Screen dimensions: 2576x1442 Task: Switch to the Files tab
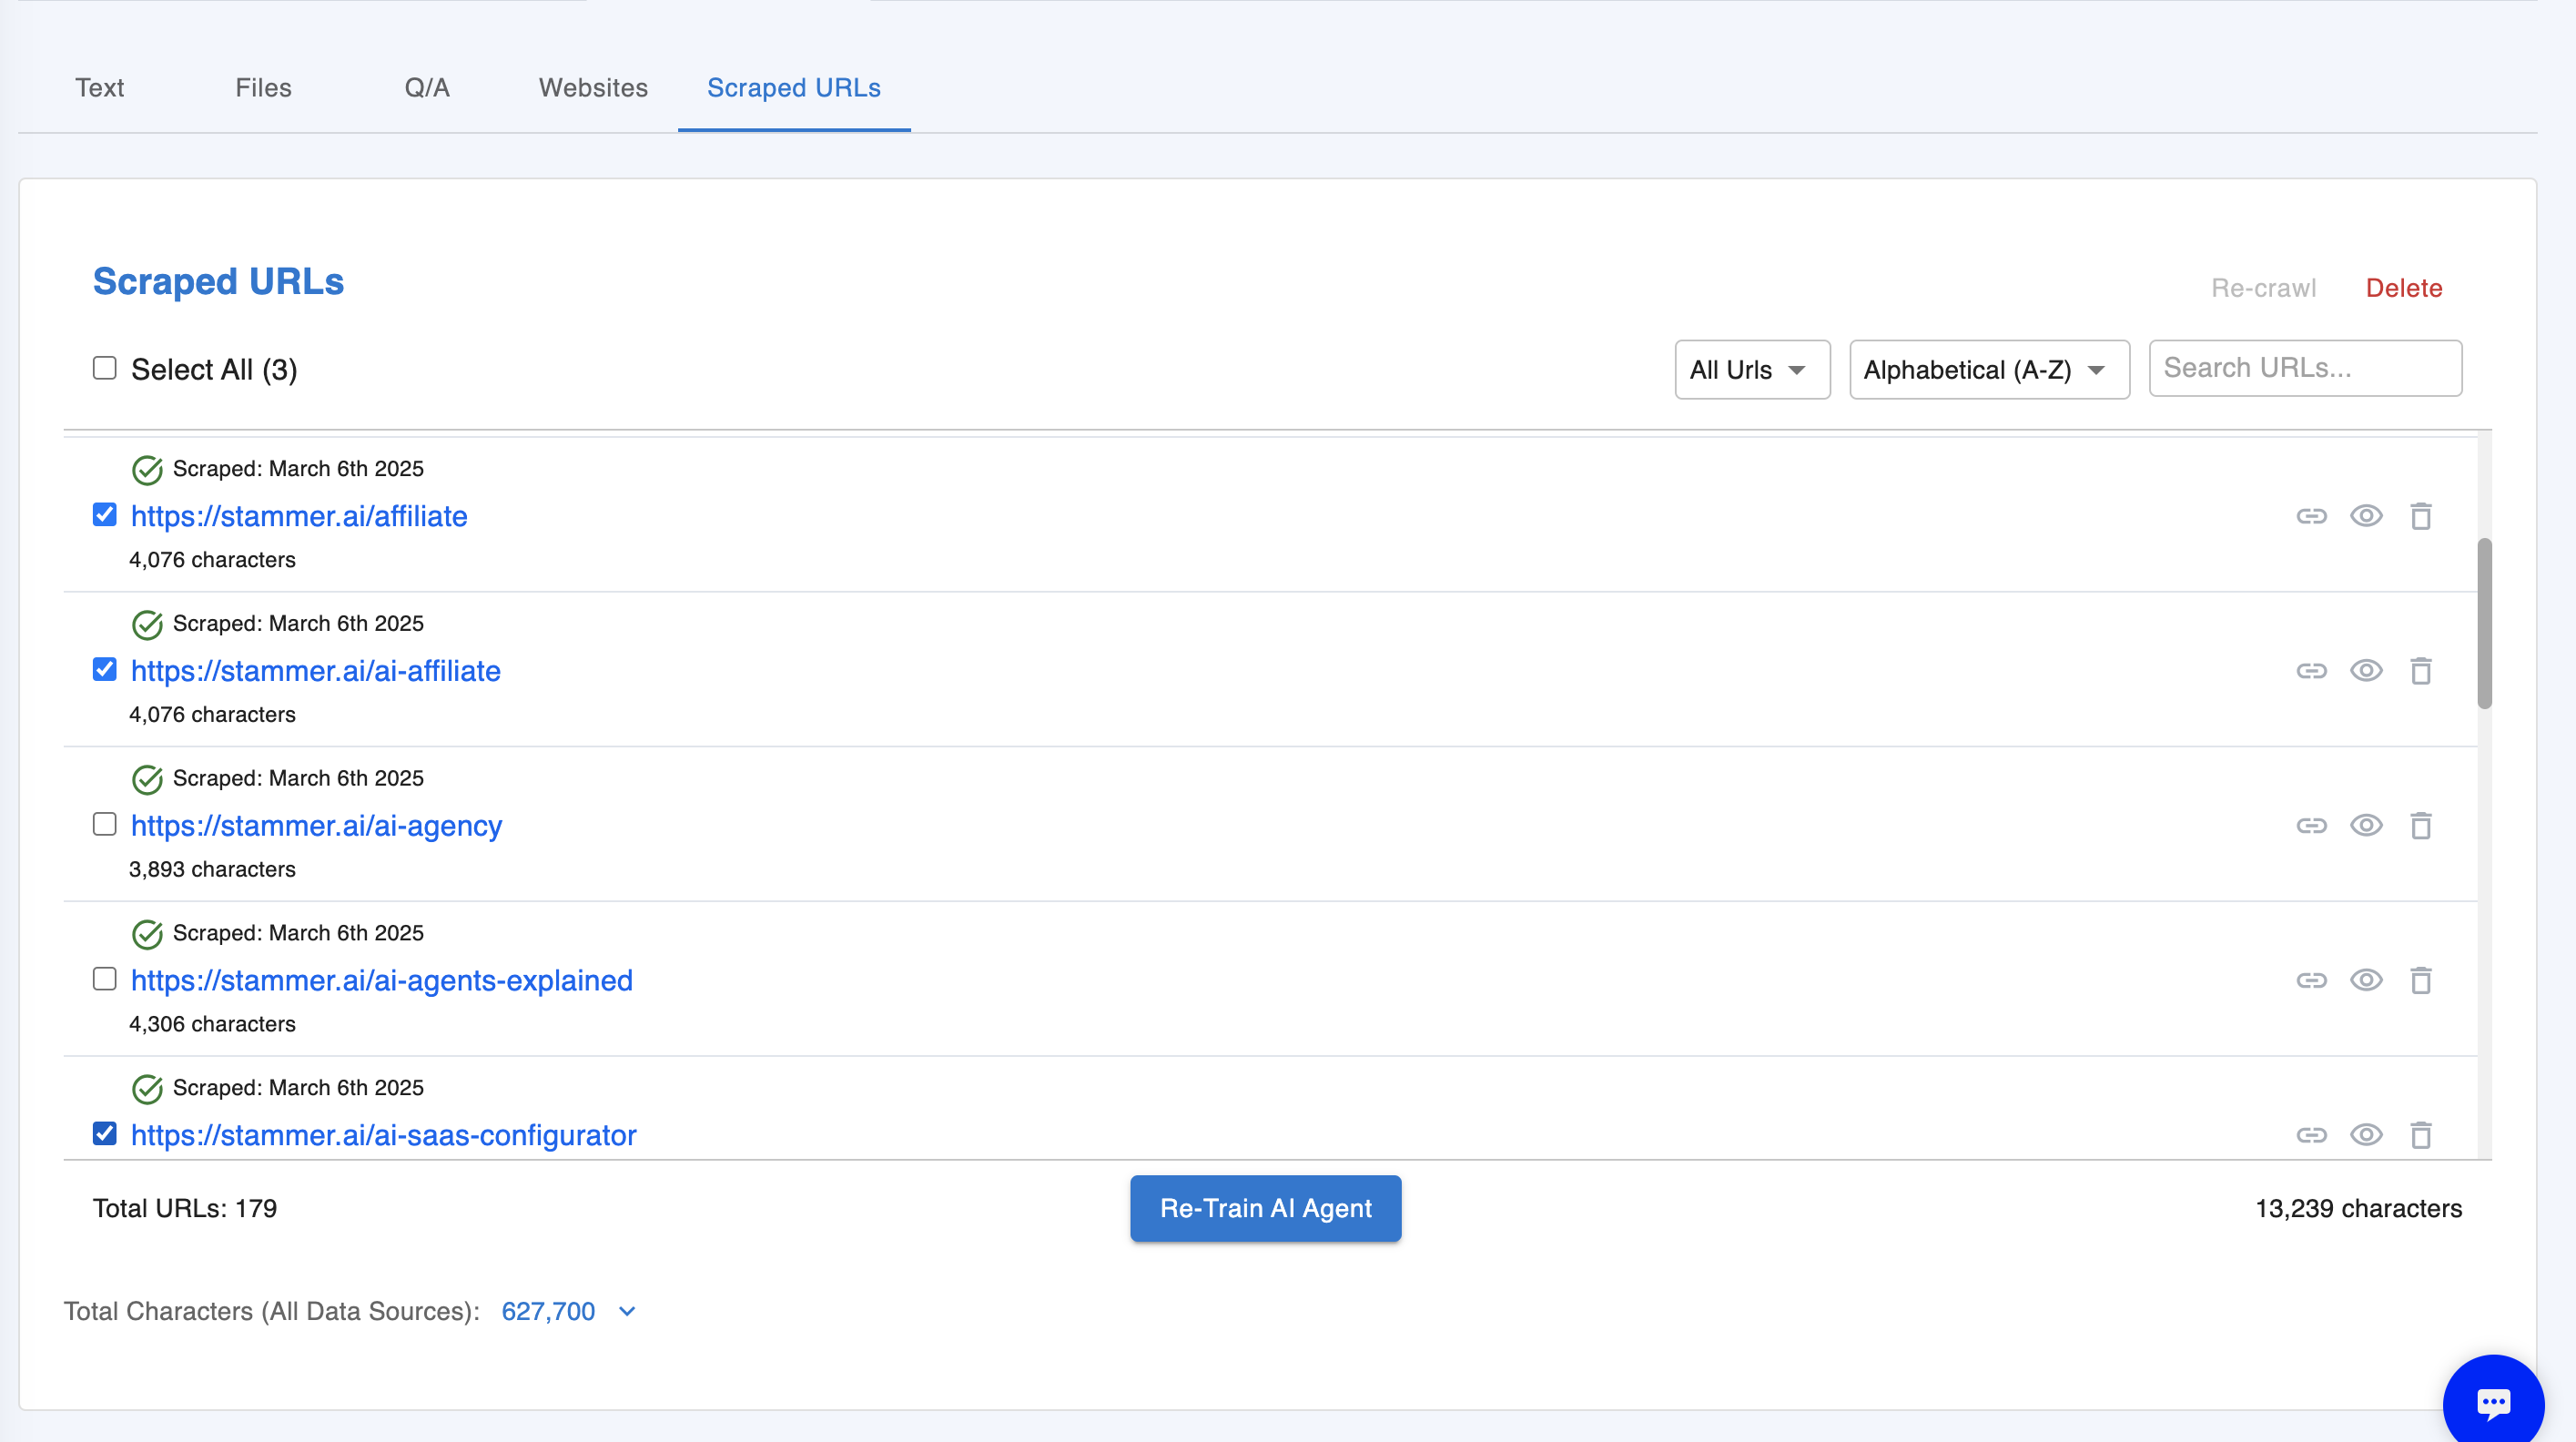(x=263, y=88)
